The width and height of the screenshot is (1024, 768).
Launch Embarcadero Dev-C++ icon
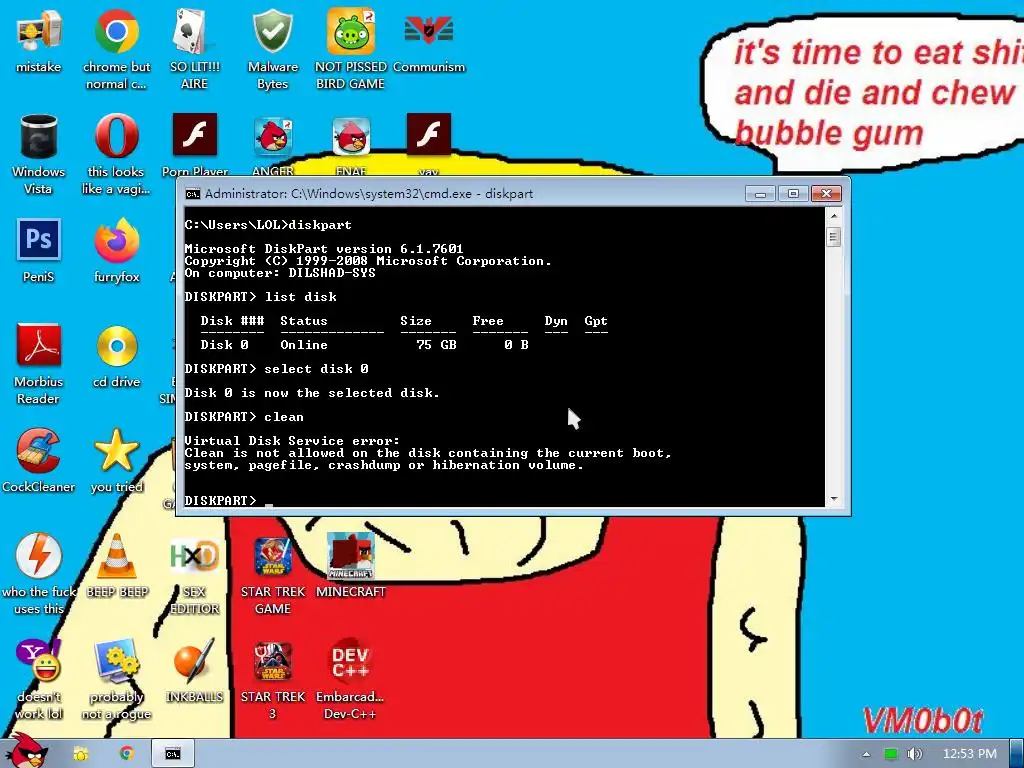point(351,679)
